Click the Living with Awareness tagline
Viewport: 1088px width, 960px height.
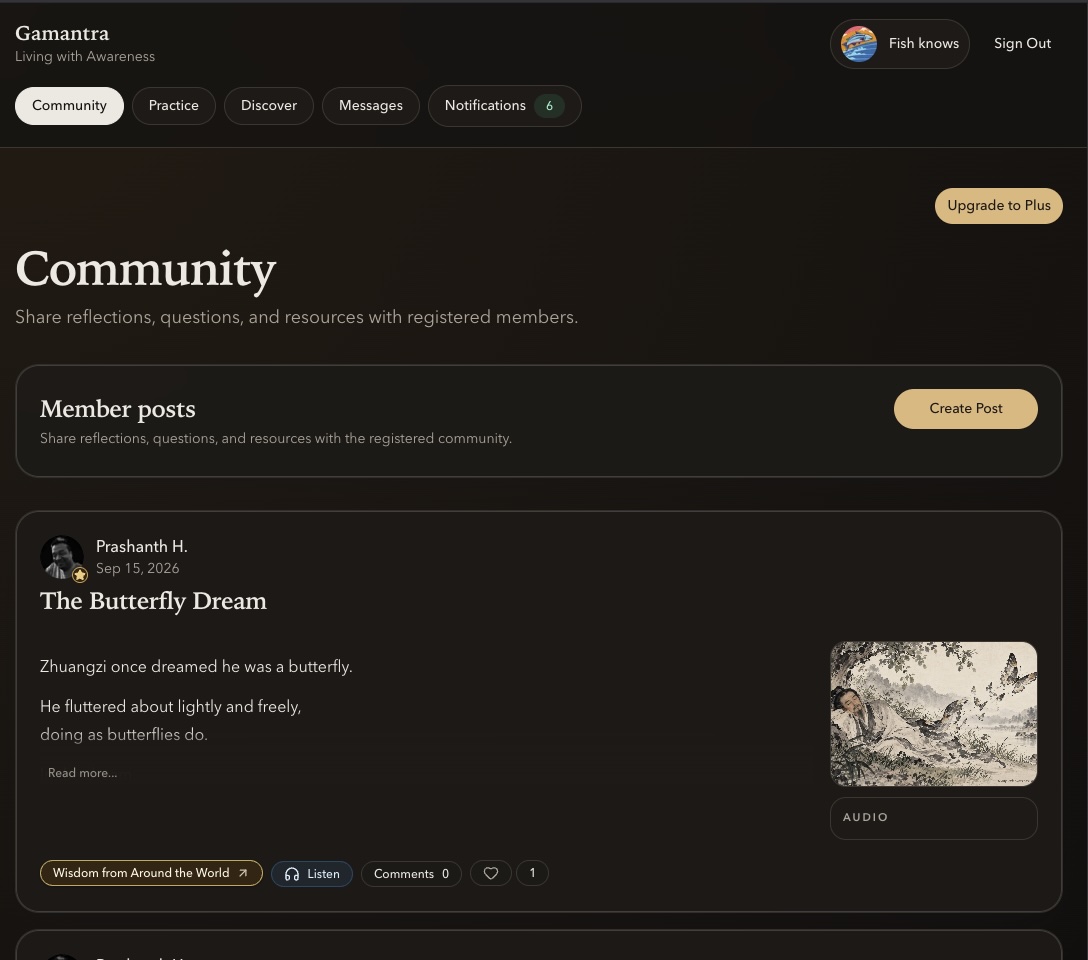tap(85, 56)
